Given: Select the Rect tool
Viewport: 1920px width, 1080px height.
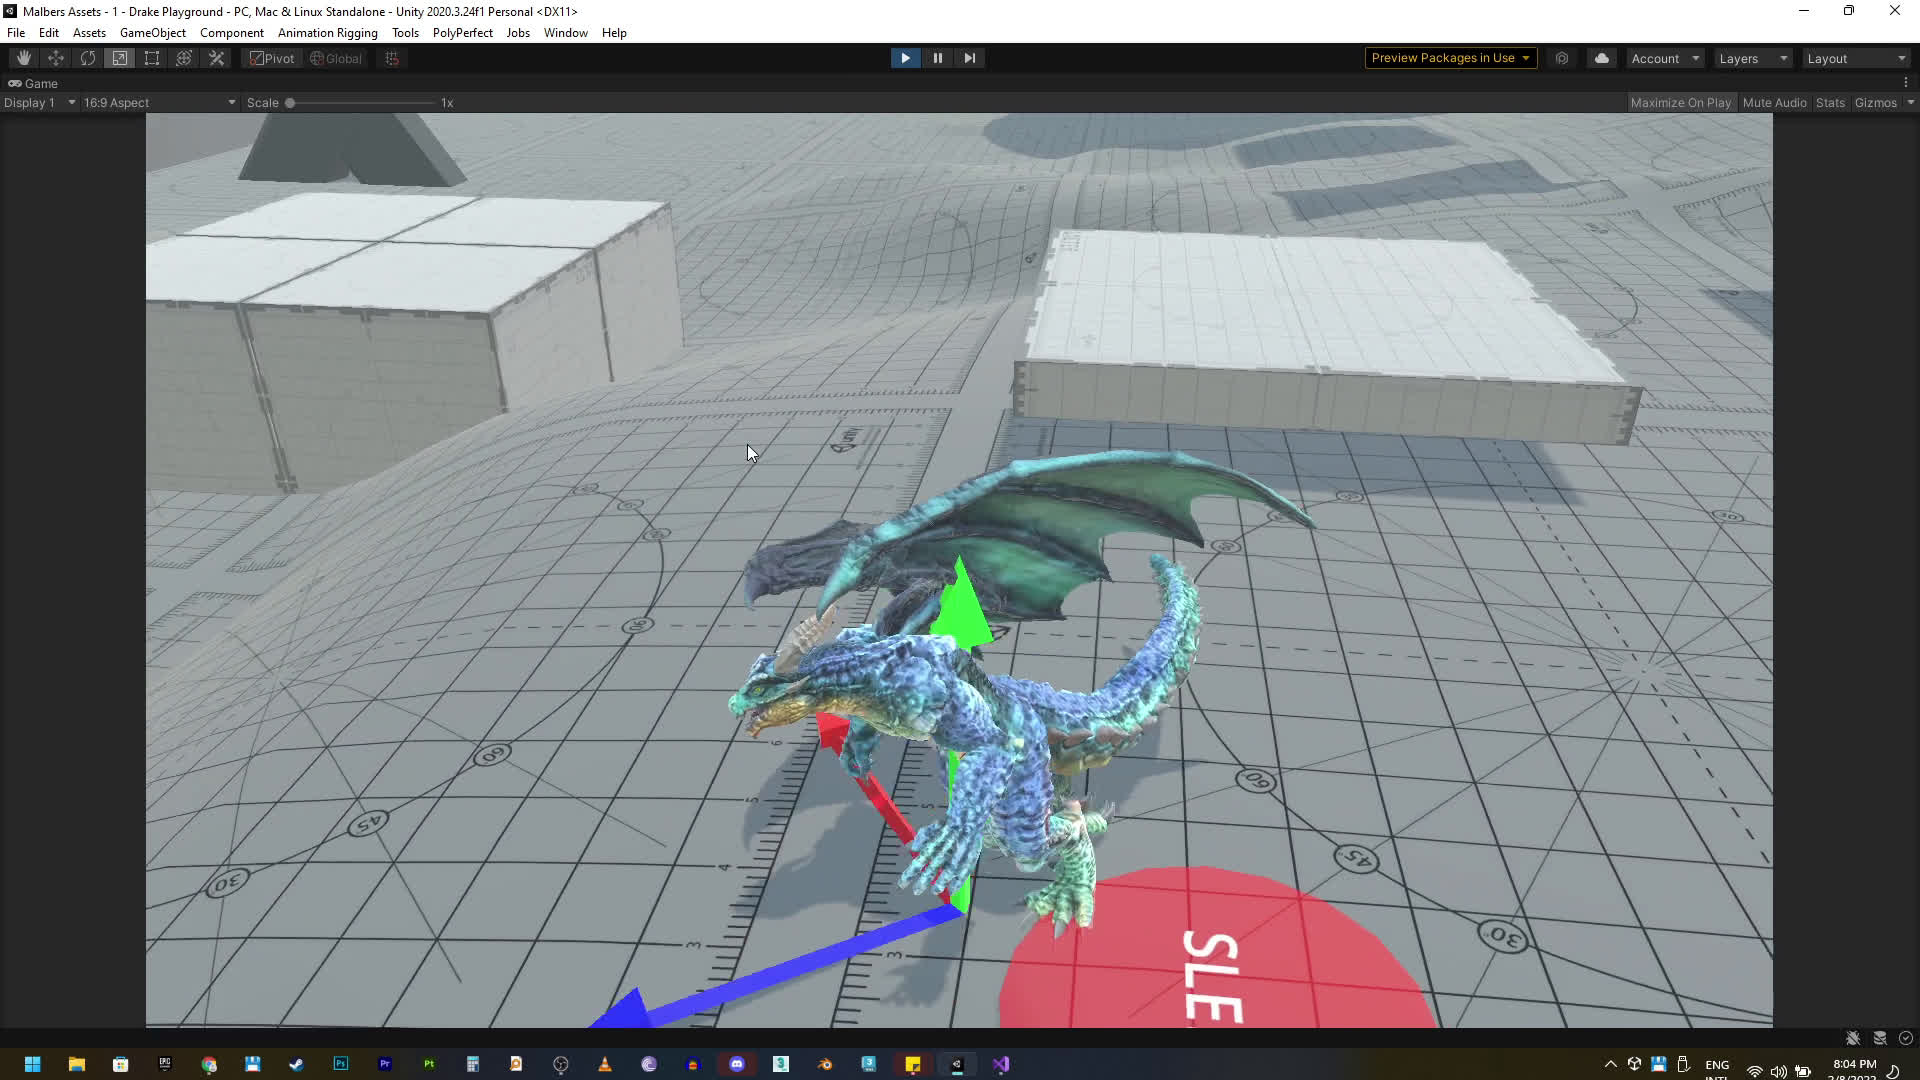Looking at the screenshot, I should click(x=152, y=58).
